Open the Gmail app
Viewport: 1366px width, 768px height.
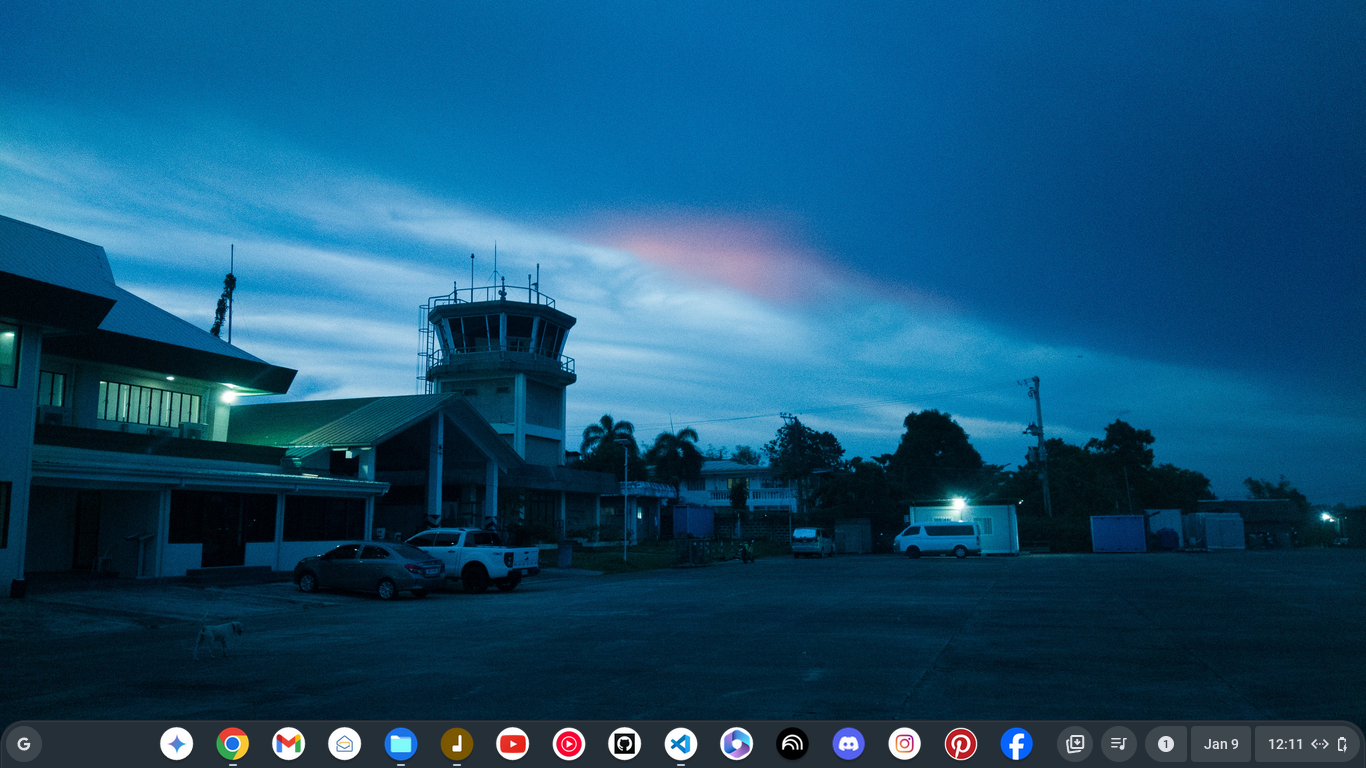coord(289,744)
